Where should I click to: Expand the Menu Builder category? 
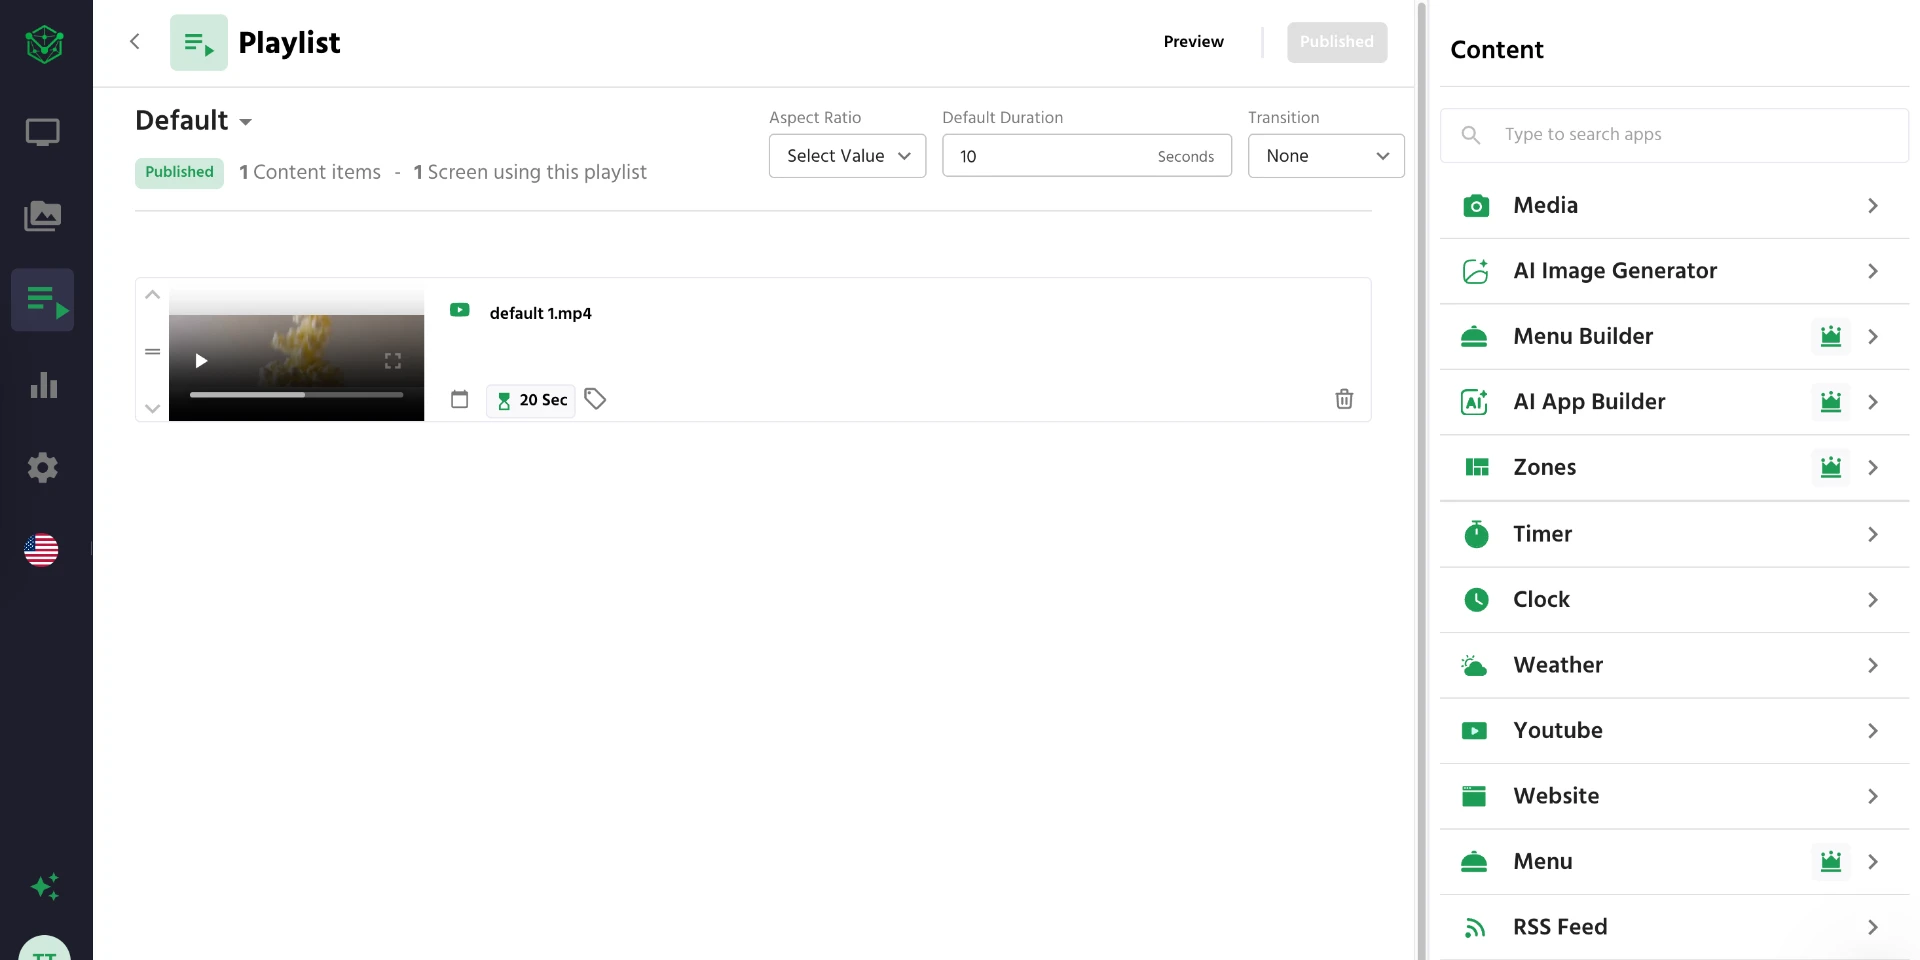[1674, 336]
